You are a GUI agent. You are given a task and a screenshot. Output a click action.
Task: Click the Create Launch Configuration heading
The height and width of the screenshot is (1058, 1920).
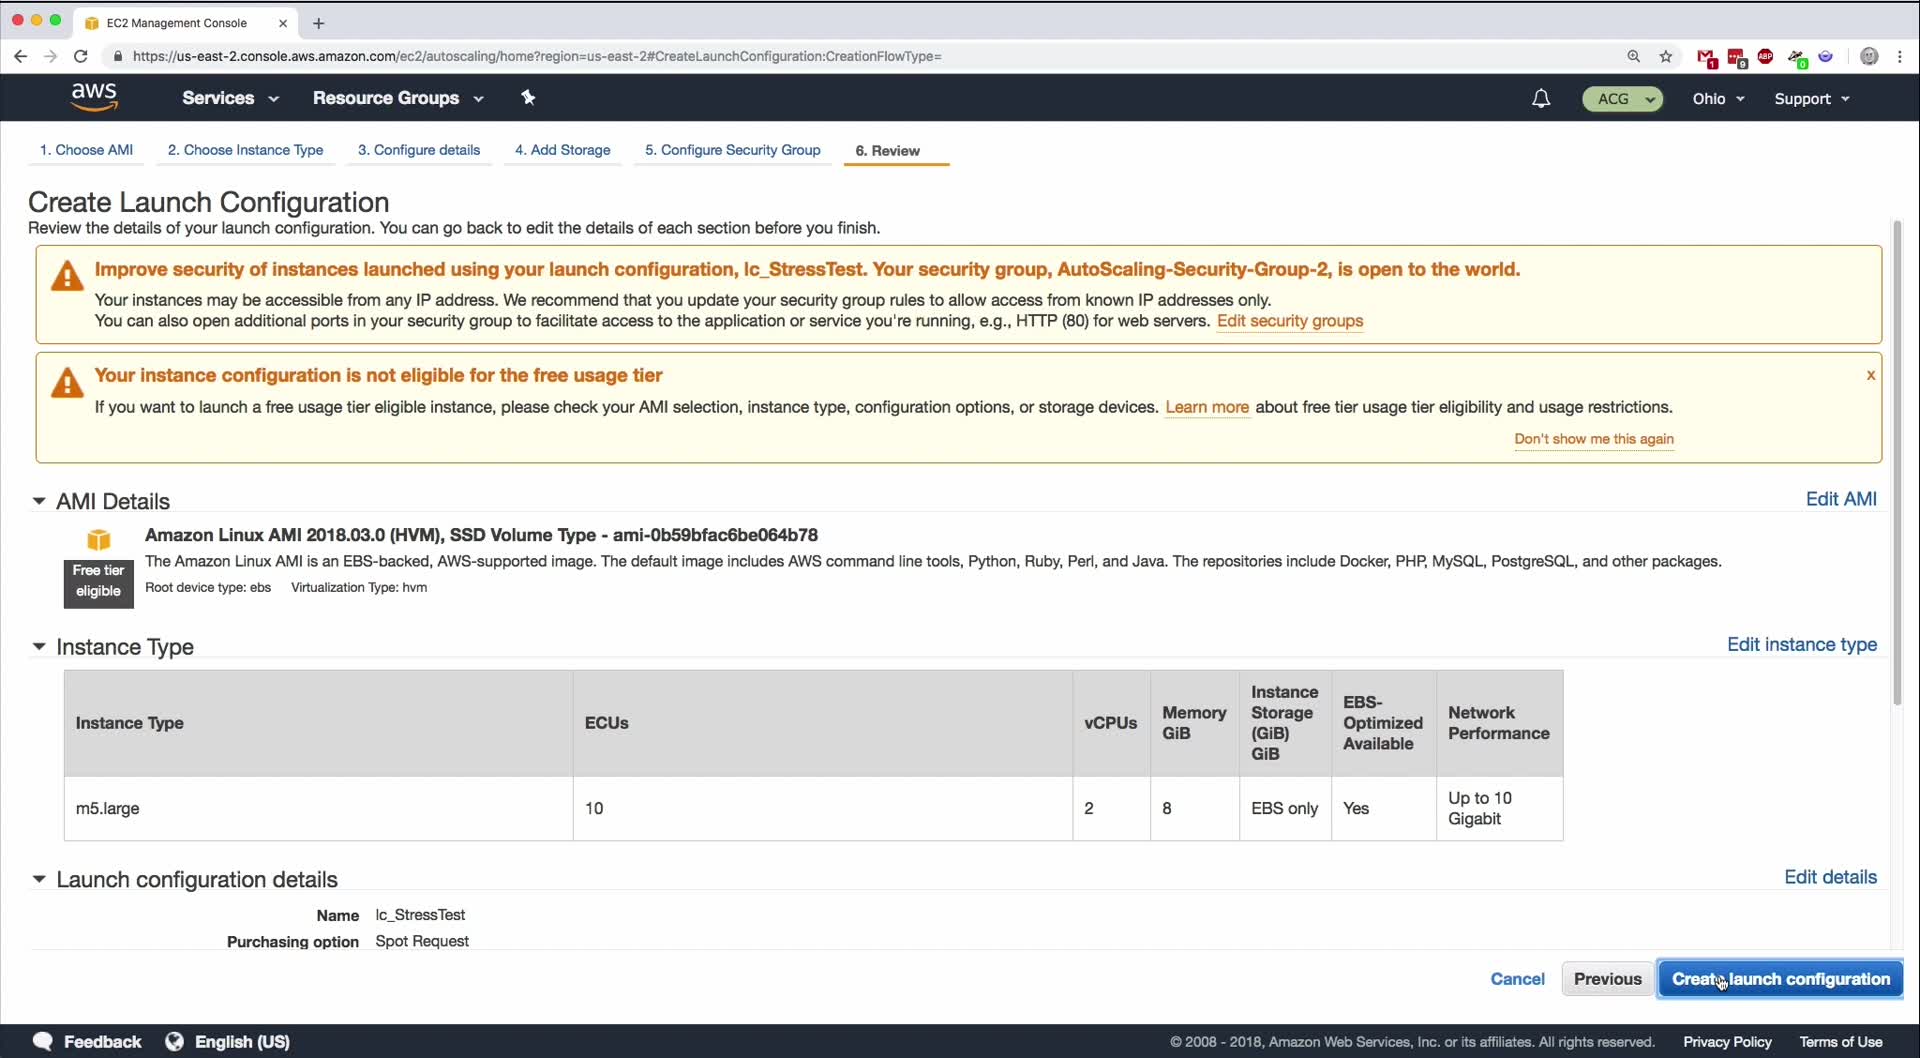click(208, 202)
